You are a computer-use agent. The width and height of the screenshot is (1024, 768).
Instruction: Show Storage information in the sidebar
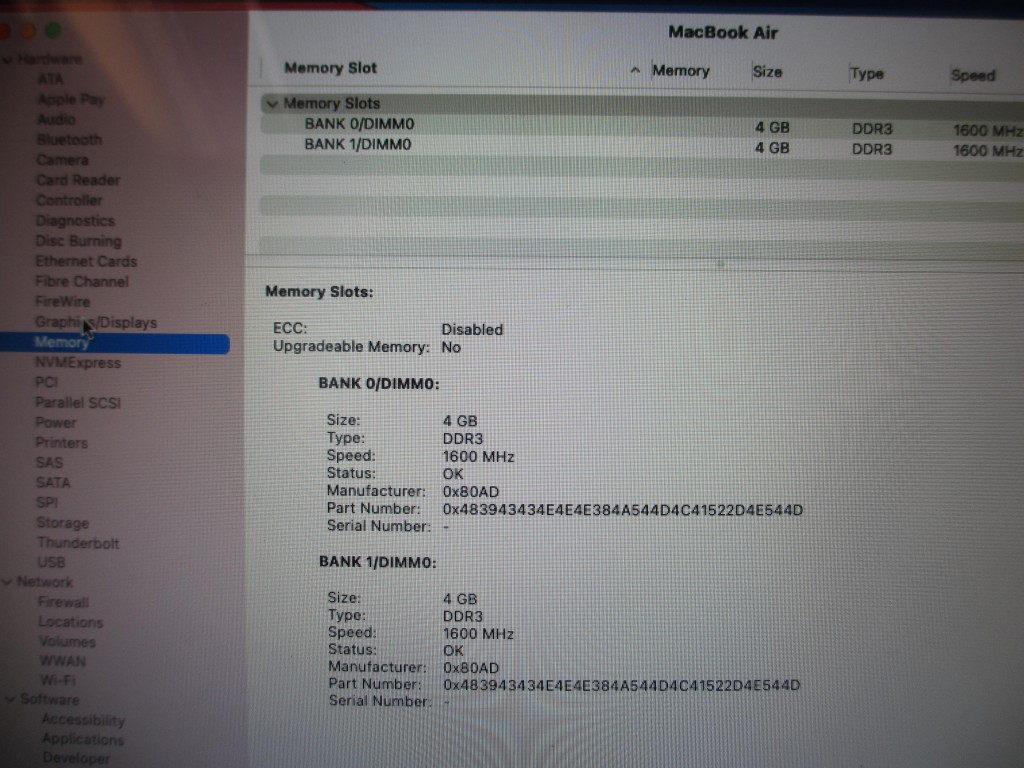pyautogui.click(x=63, y=523)
